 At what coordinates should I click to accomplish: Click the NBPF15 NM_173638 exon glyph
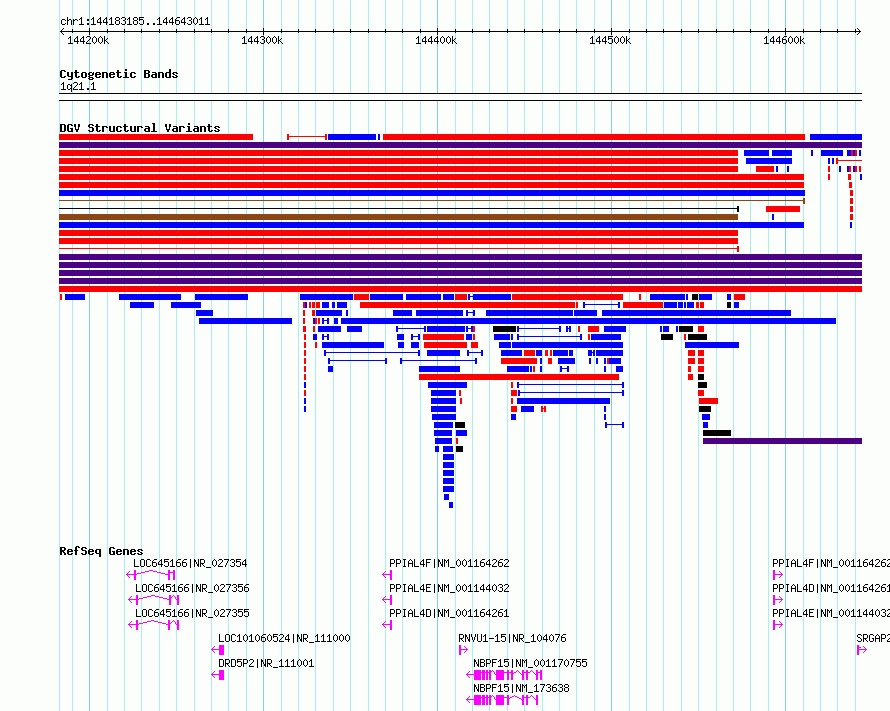point(502,700)
